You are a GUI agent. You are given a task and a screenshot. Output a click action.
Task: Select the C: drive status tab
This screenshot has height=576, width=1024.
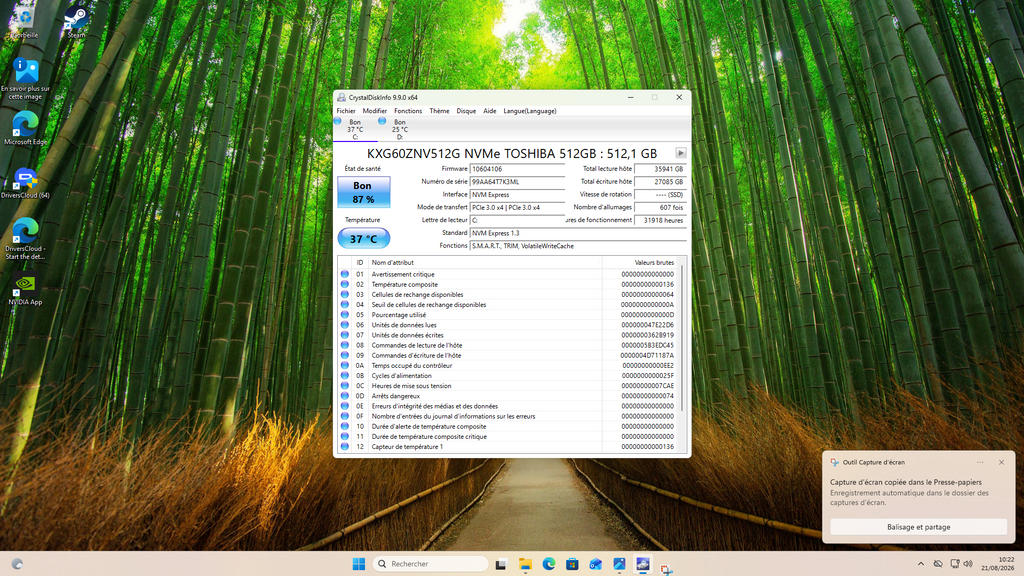tap(355, 129)
